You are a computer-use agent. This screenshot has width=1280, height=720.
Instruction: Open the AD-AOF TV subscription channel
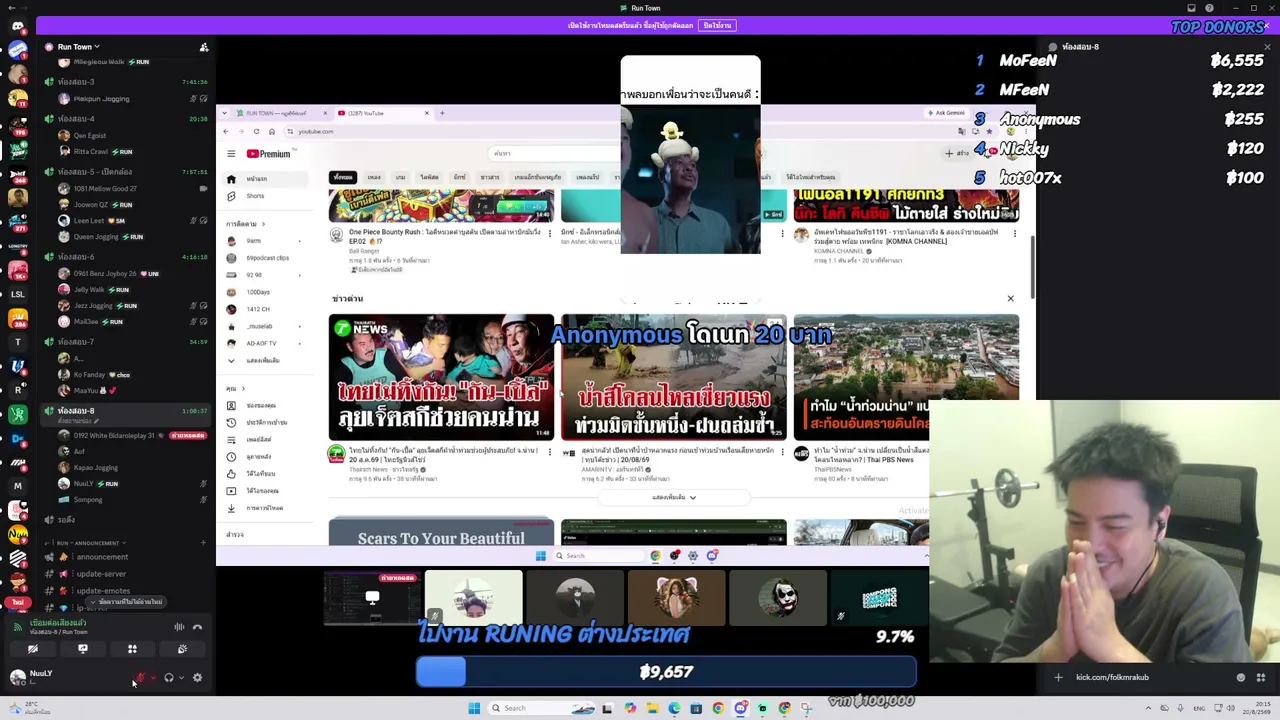click(261, 343)
